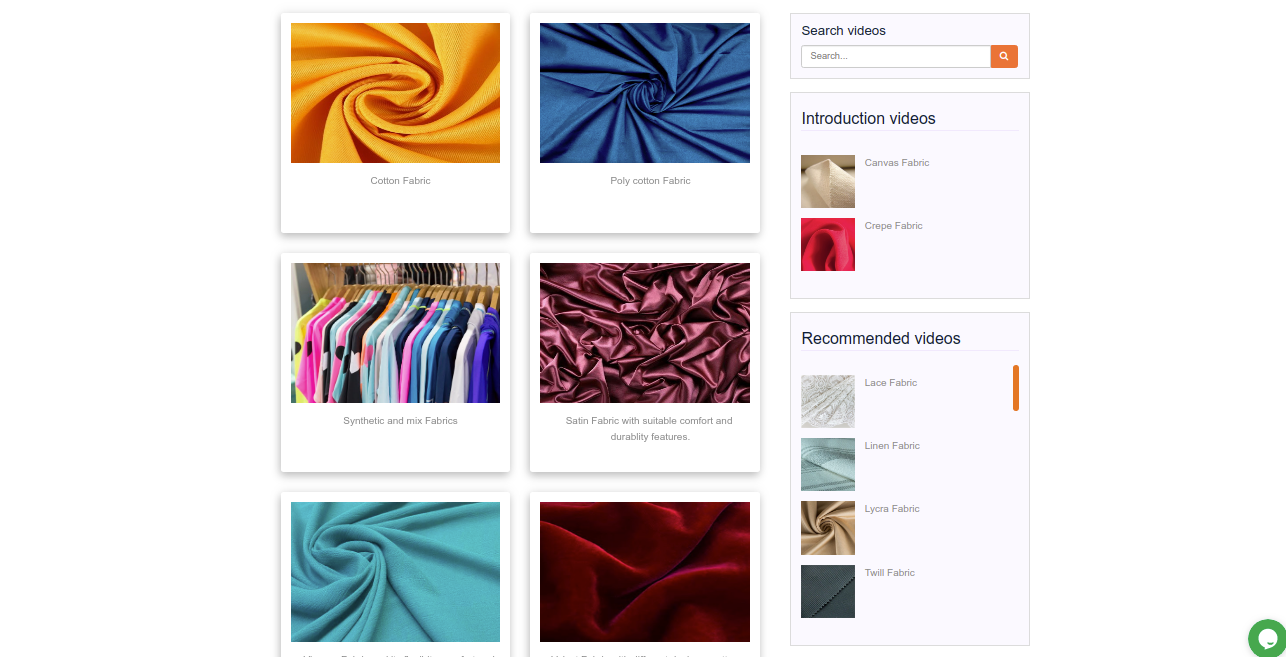Open the colorful clothes rack thumbnail
The height and width of the screenshot is (657, 1286).
pos(395,333)
